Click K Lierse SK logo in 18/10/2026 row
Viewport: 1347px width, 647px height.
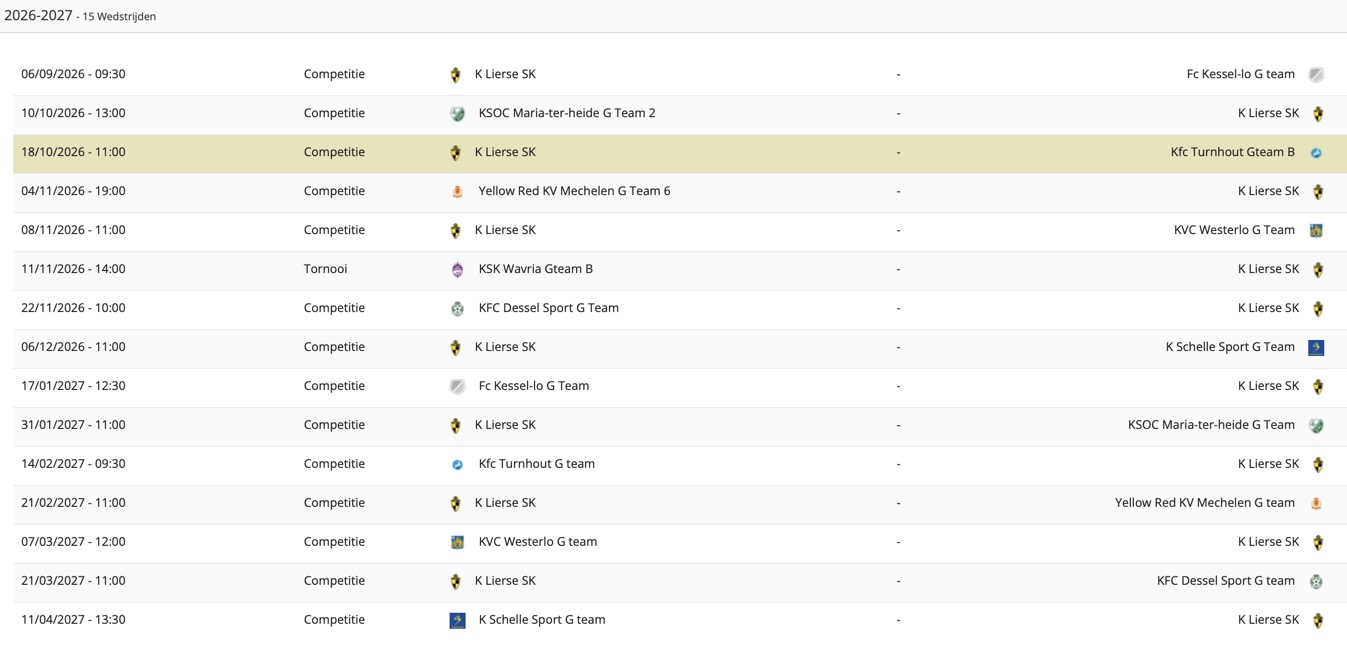[455, 153]
